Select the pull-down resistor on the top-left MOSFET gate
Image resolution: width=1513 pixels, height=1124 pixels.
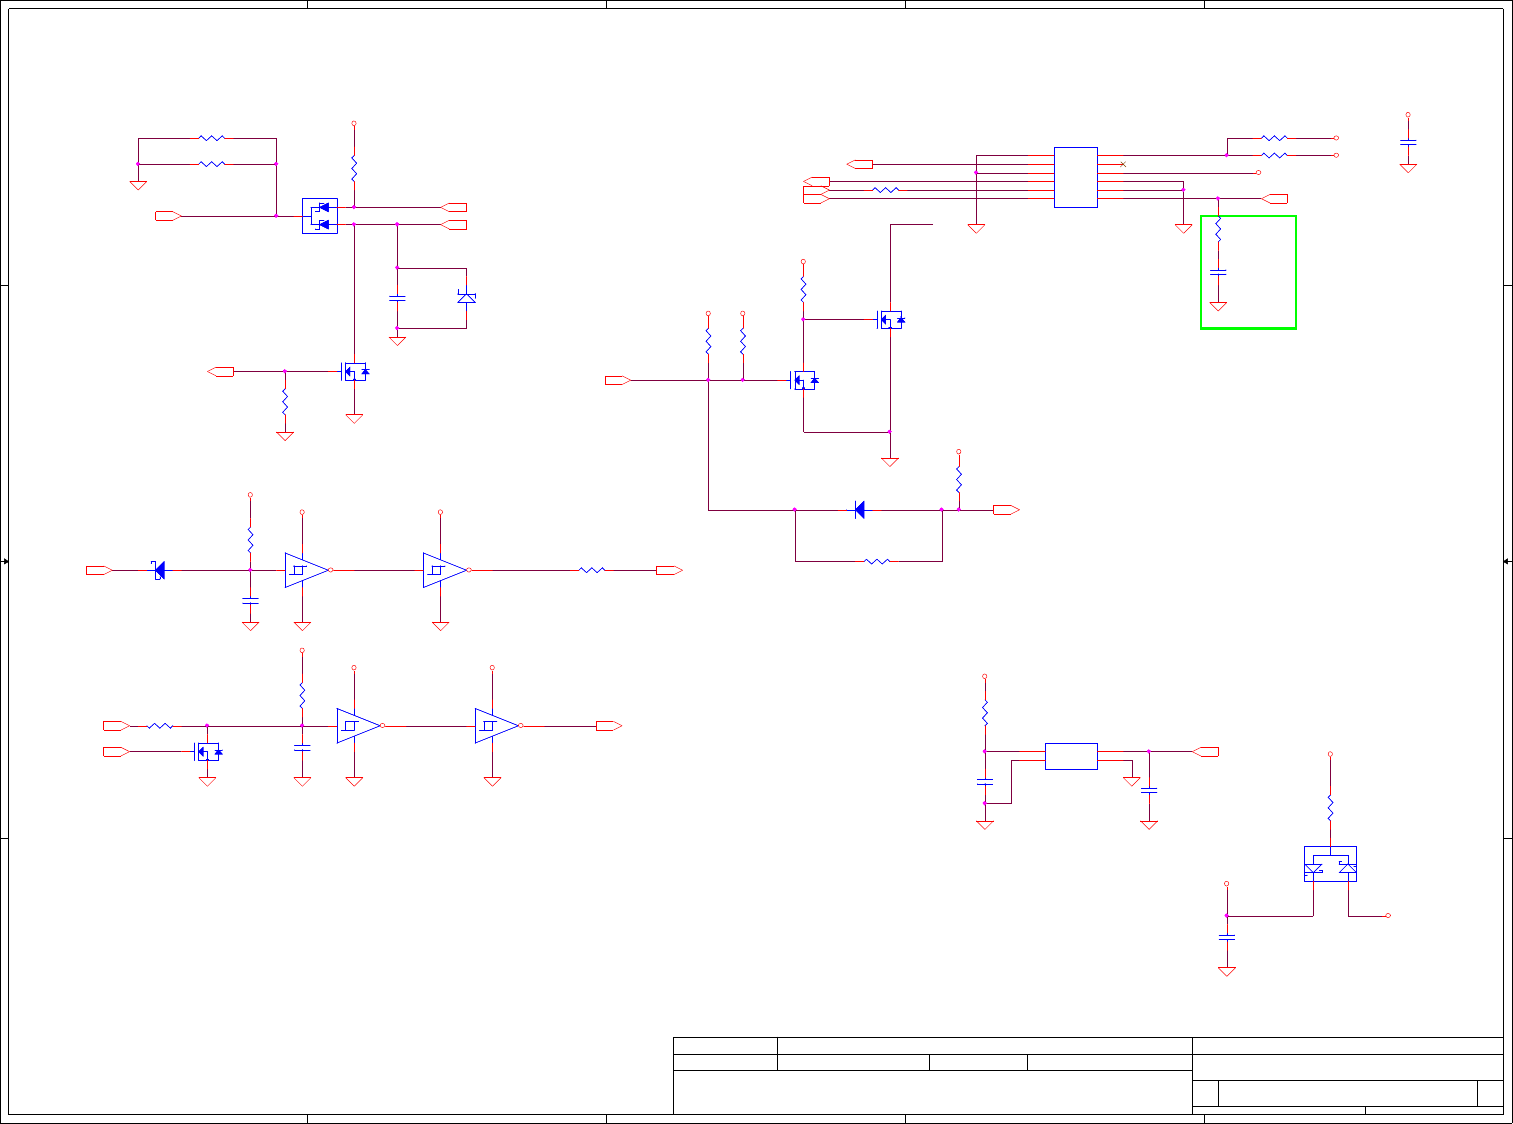(285, 402)
